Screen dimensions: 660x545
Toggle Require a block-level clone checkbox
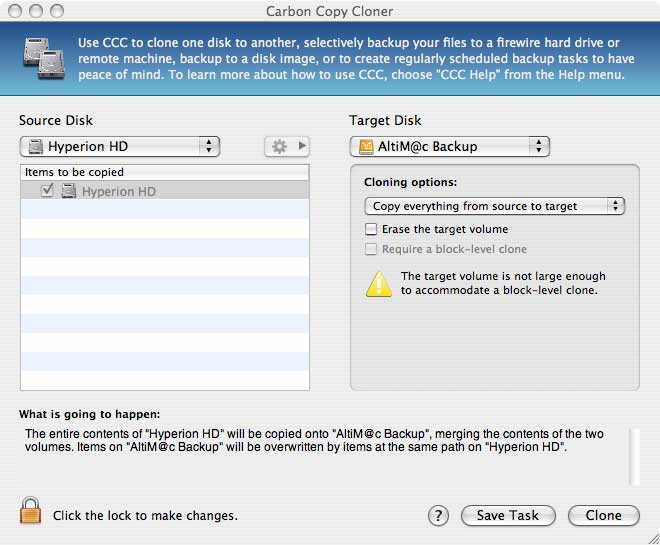tap(371, 249)
